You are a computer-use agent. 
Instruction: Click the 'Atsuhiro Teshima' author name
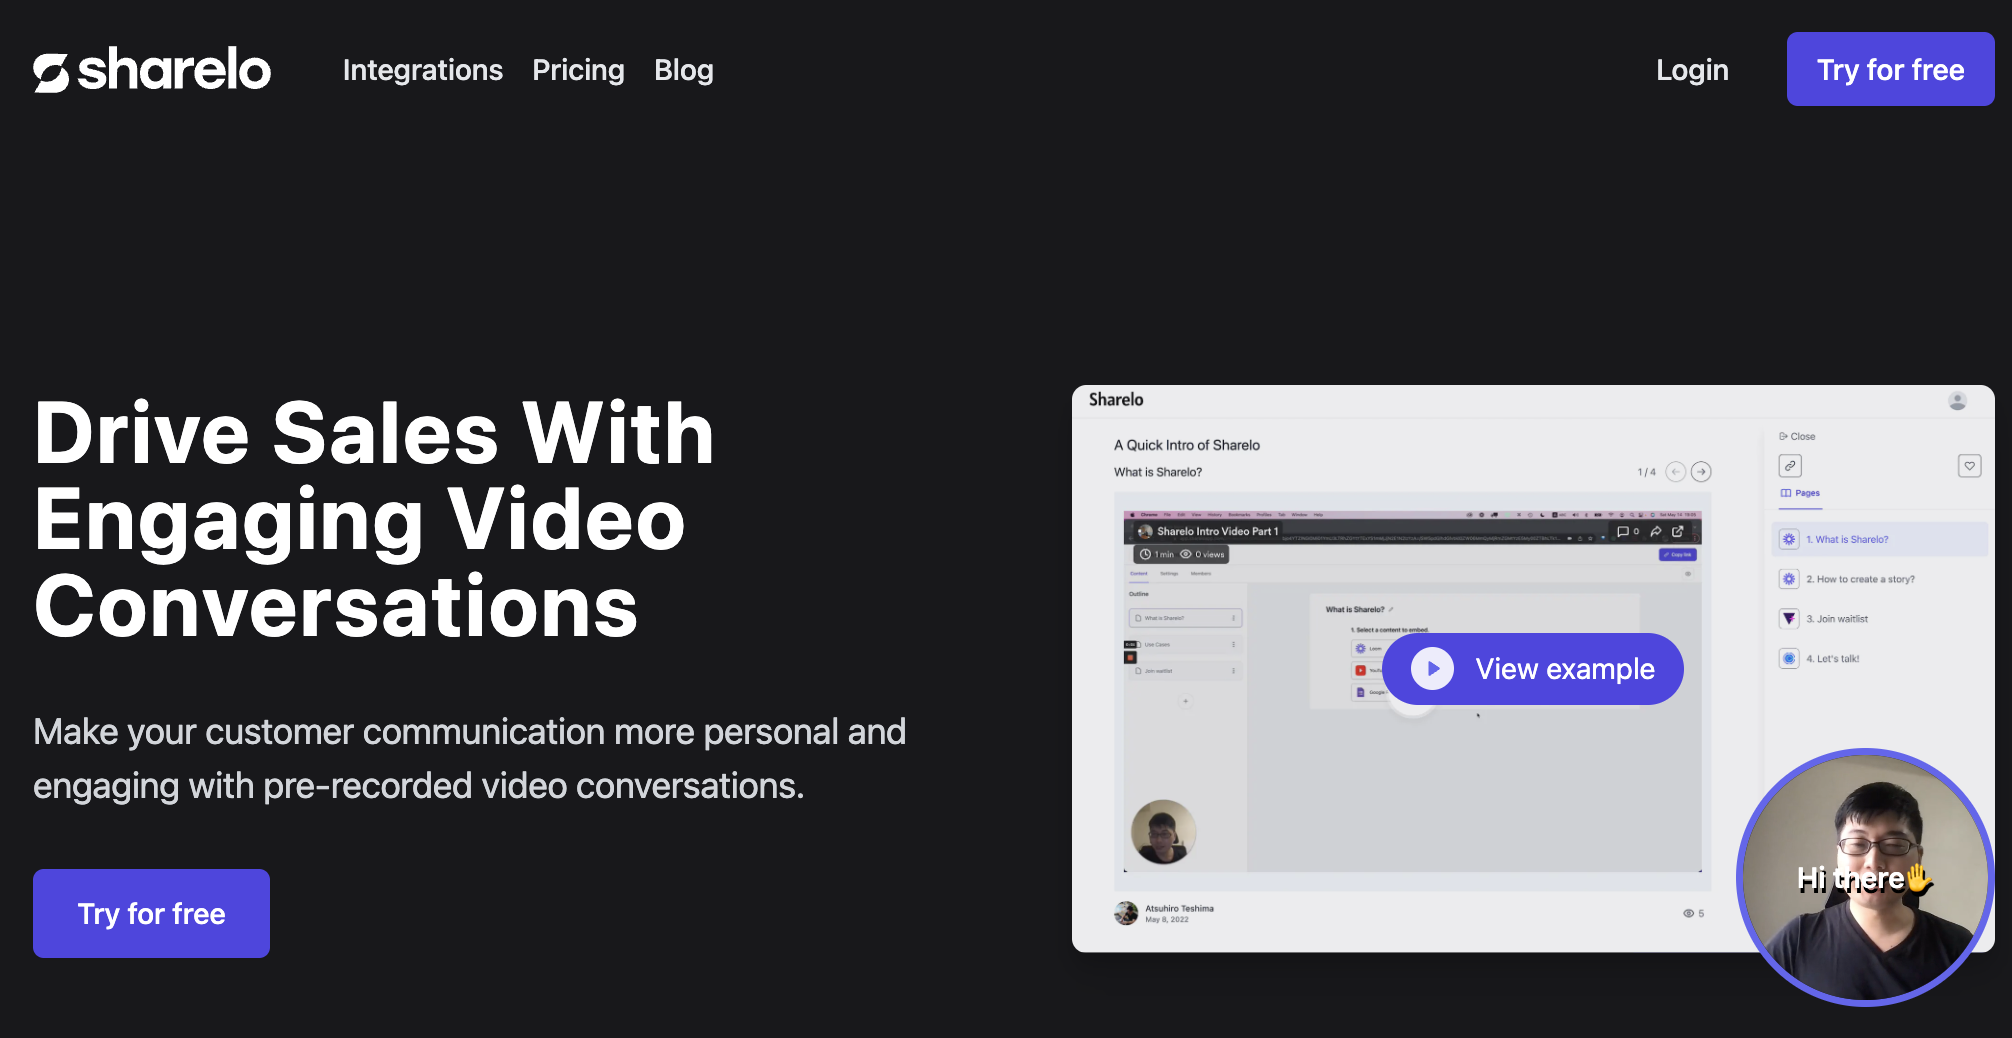coord(1179,909)
